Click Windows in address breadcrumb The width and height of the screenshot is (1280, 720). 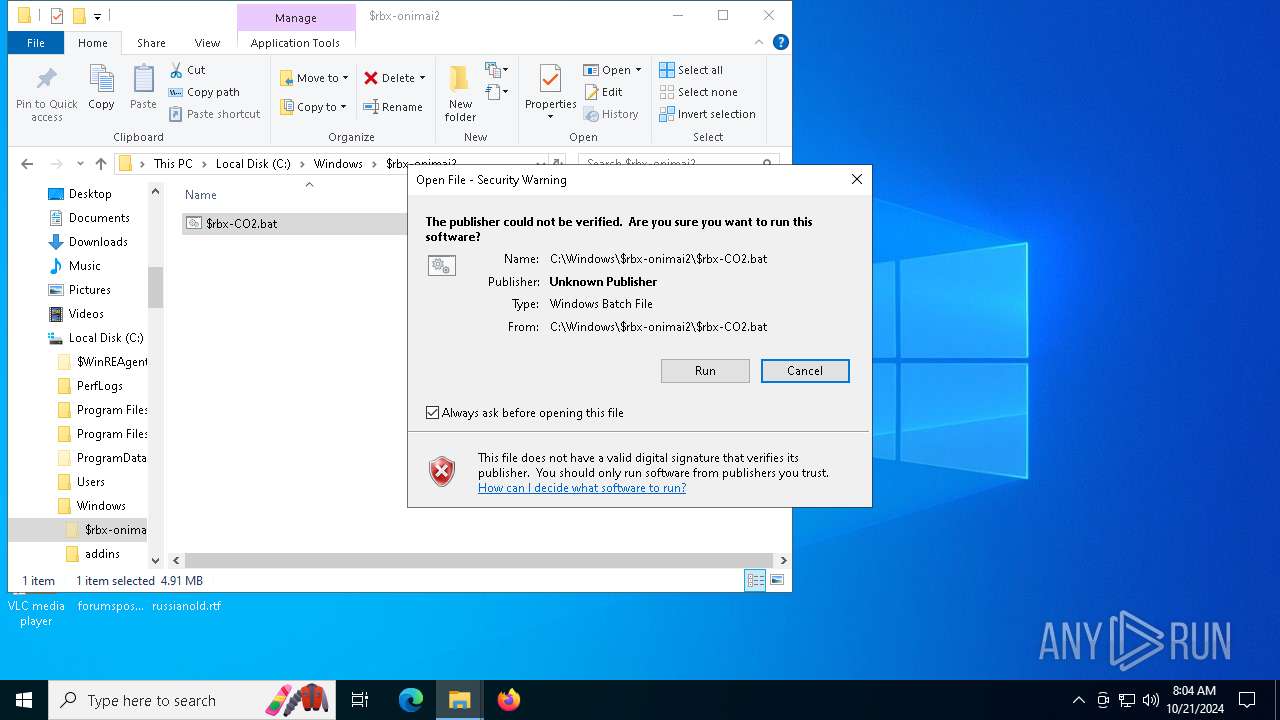pos(338,164)
